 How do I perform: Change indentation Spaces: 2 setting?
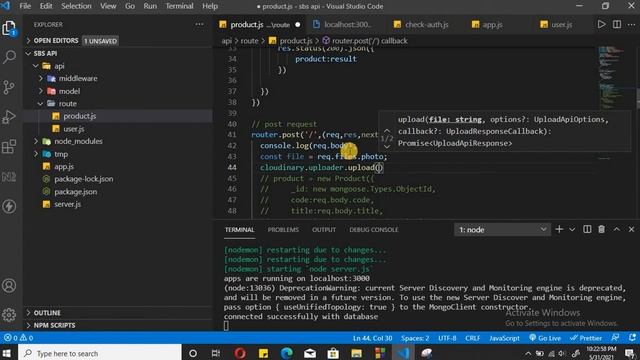[415, 338]
